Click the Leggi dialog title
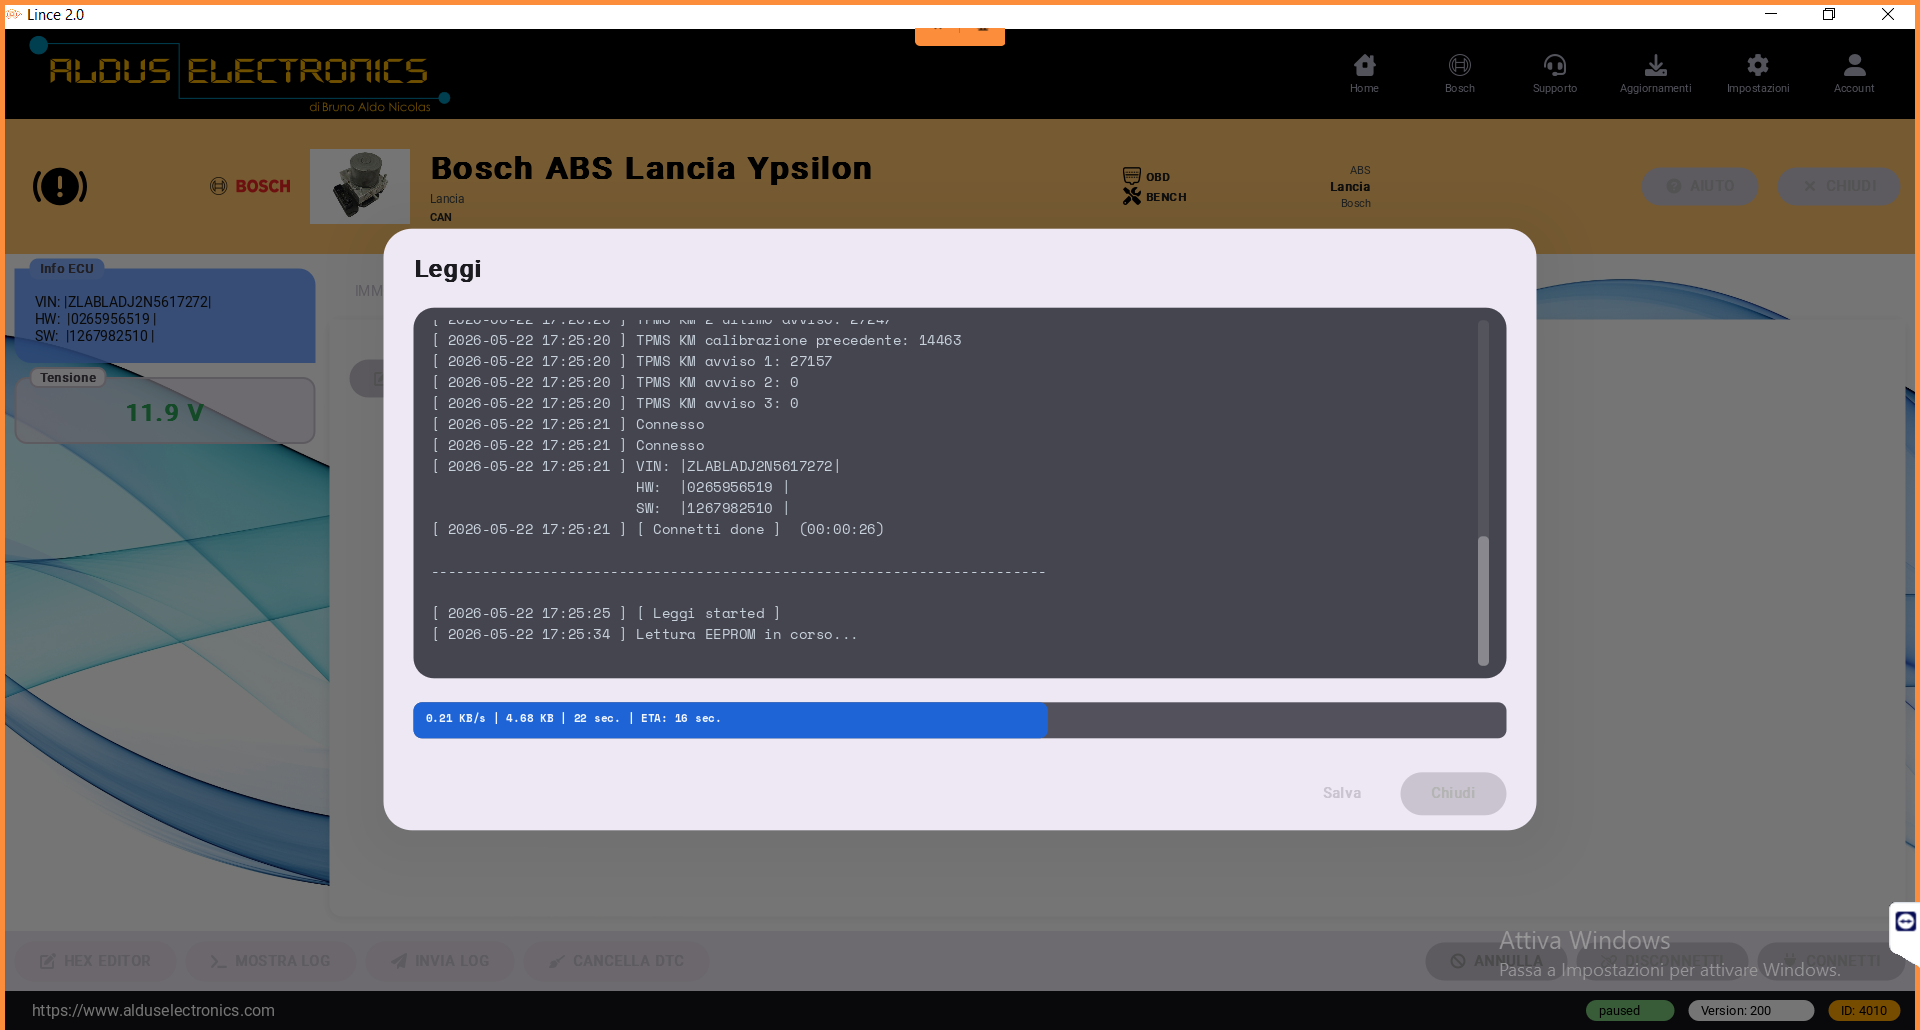The image size is (1920, 1030). click(447, 270)
